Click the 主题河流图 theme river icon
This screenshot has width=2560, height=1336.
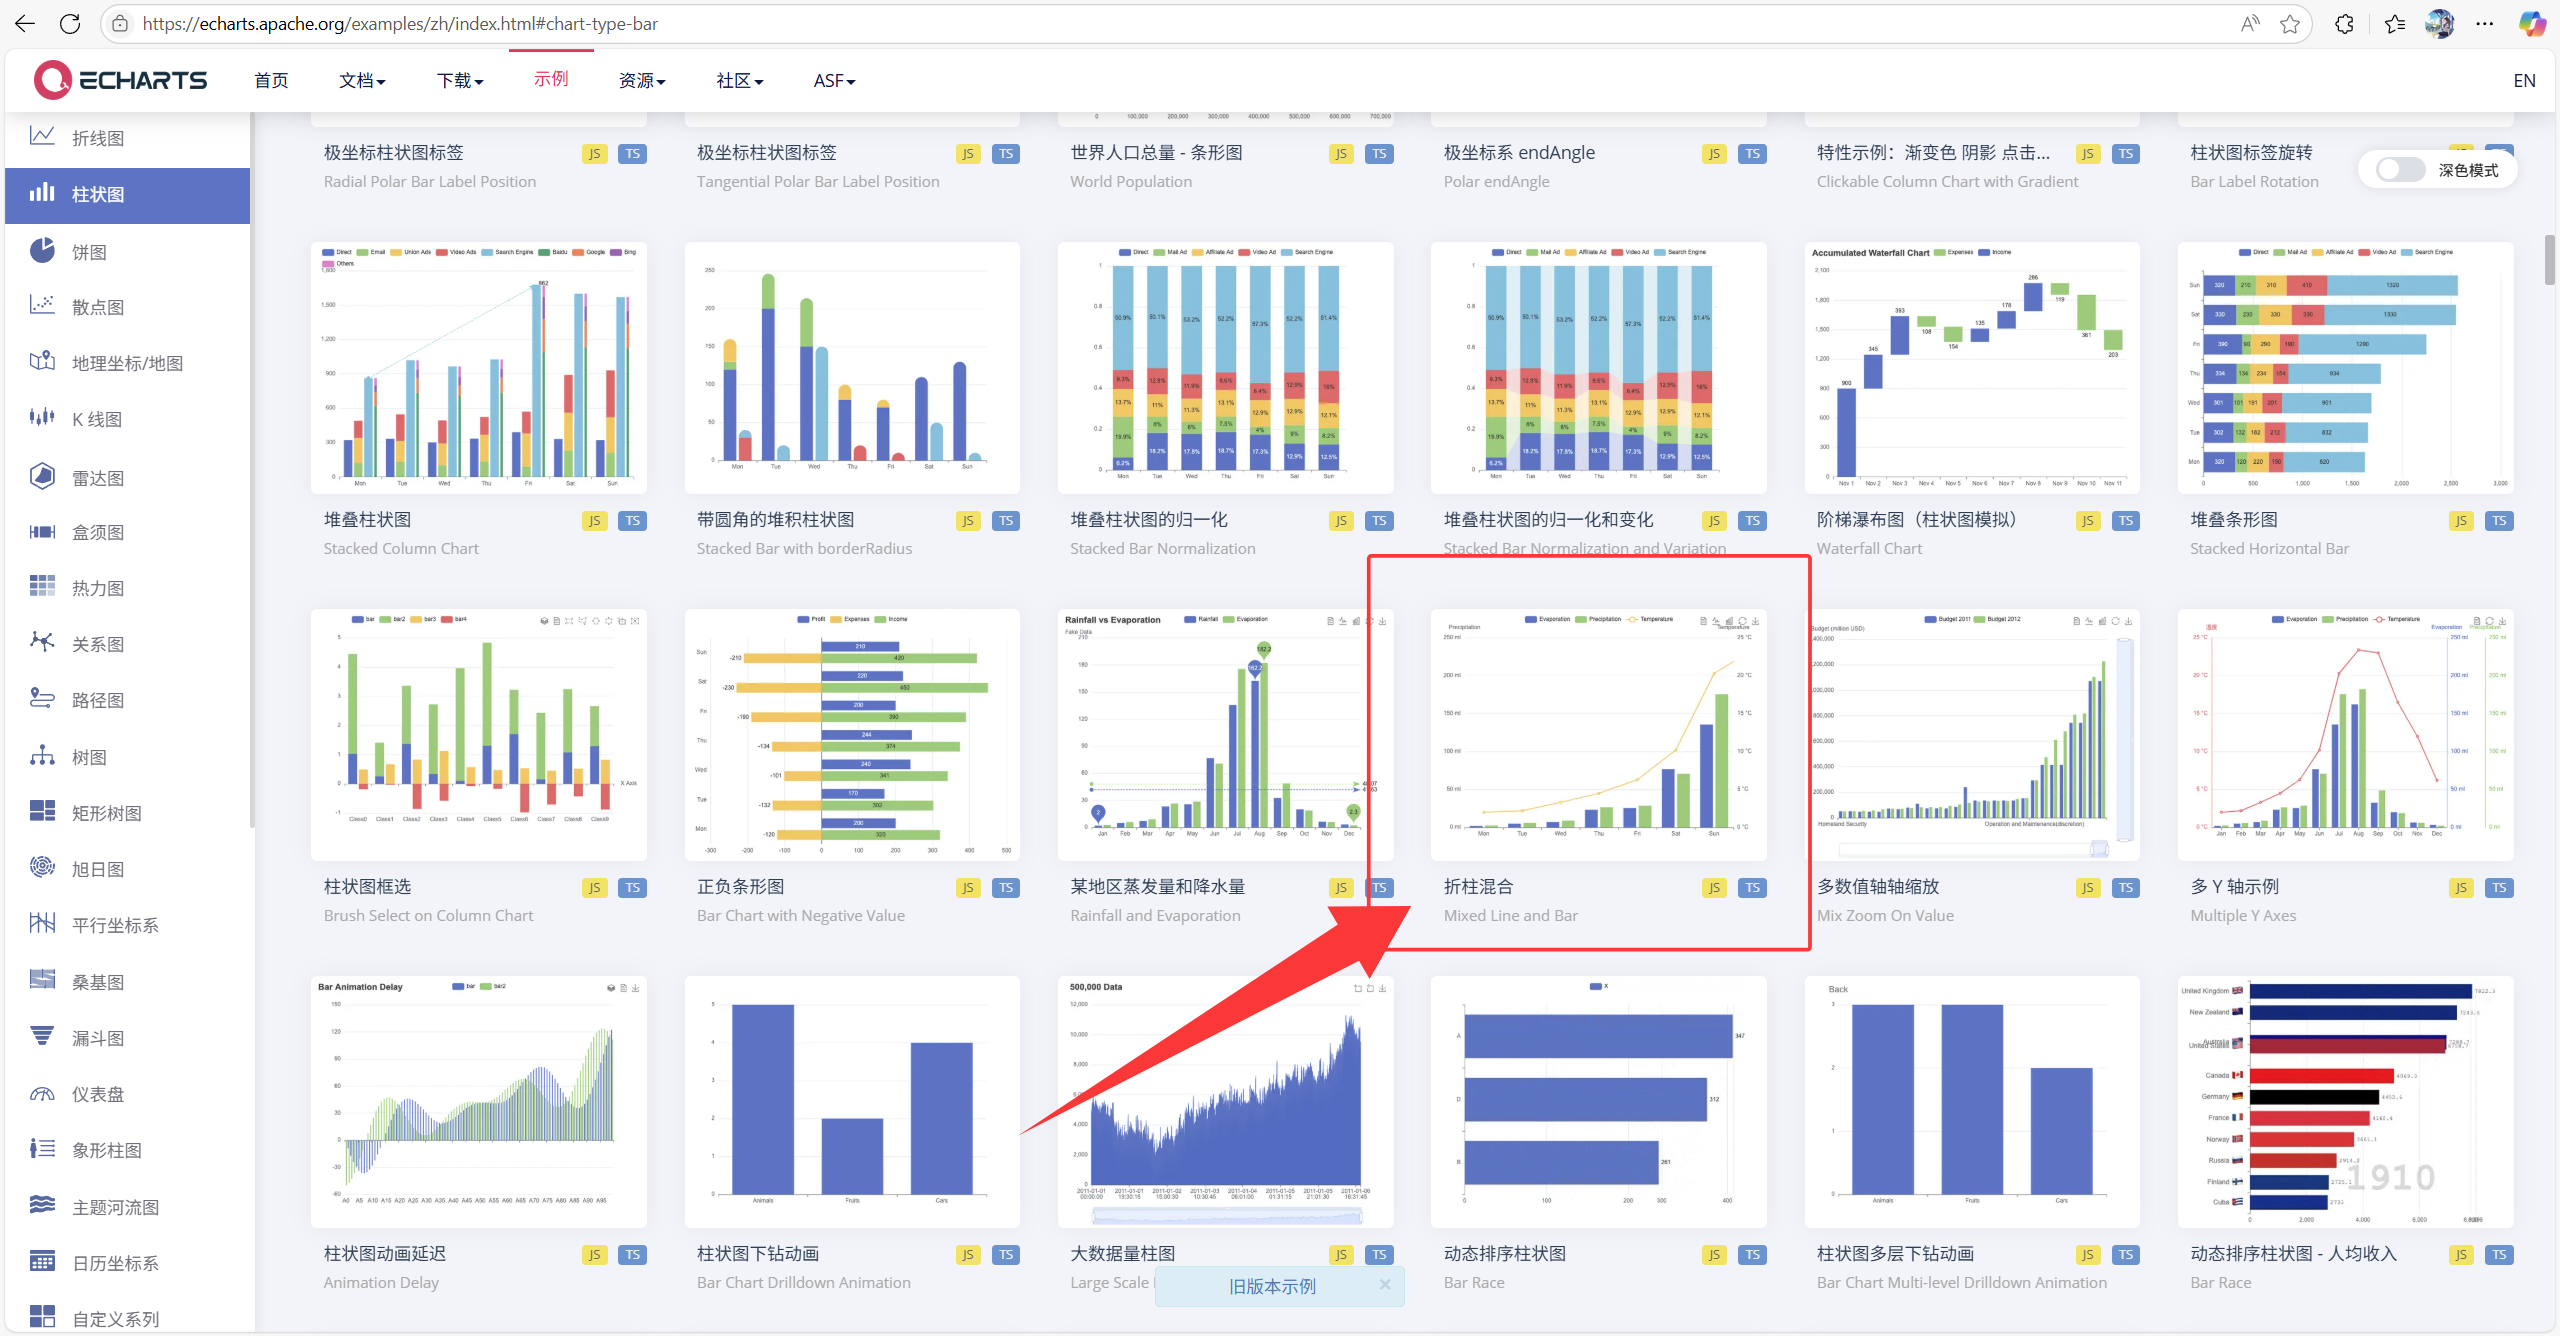pos(42,1205)
